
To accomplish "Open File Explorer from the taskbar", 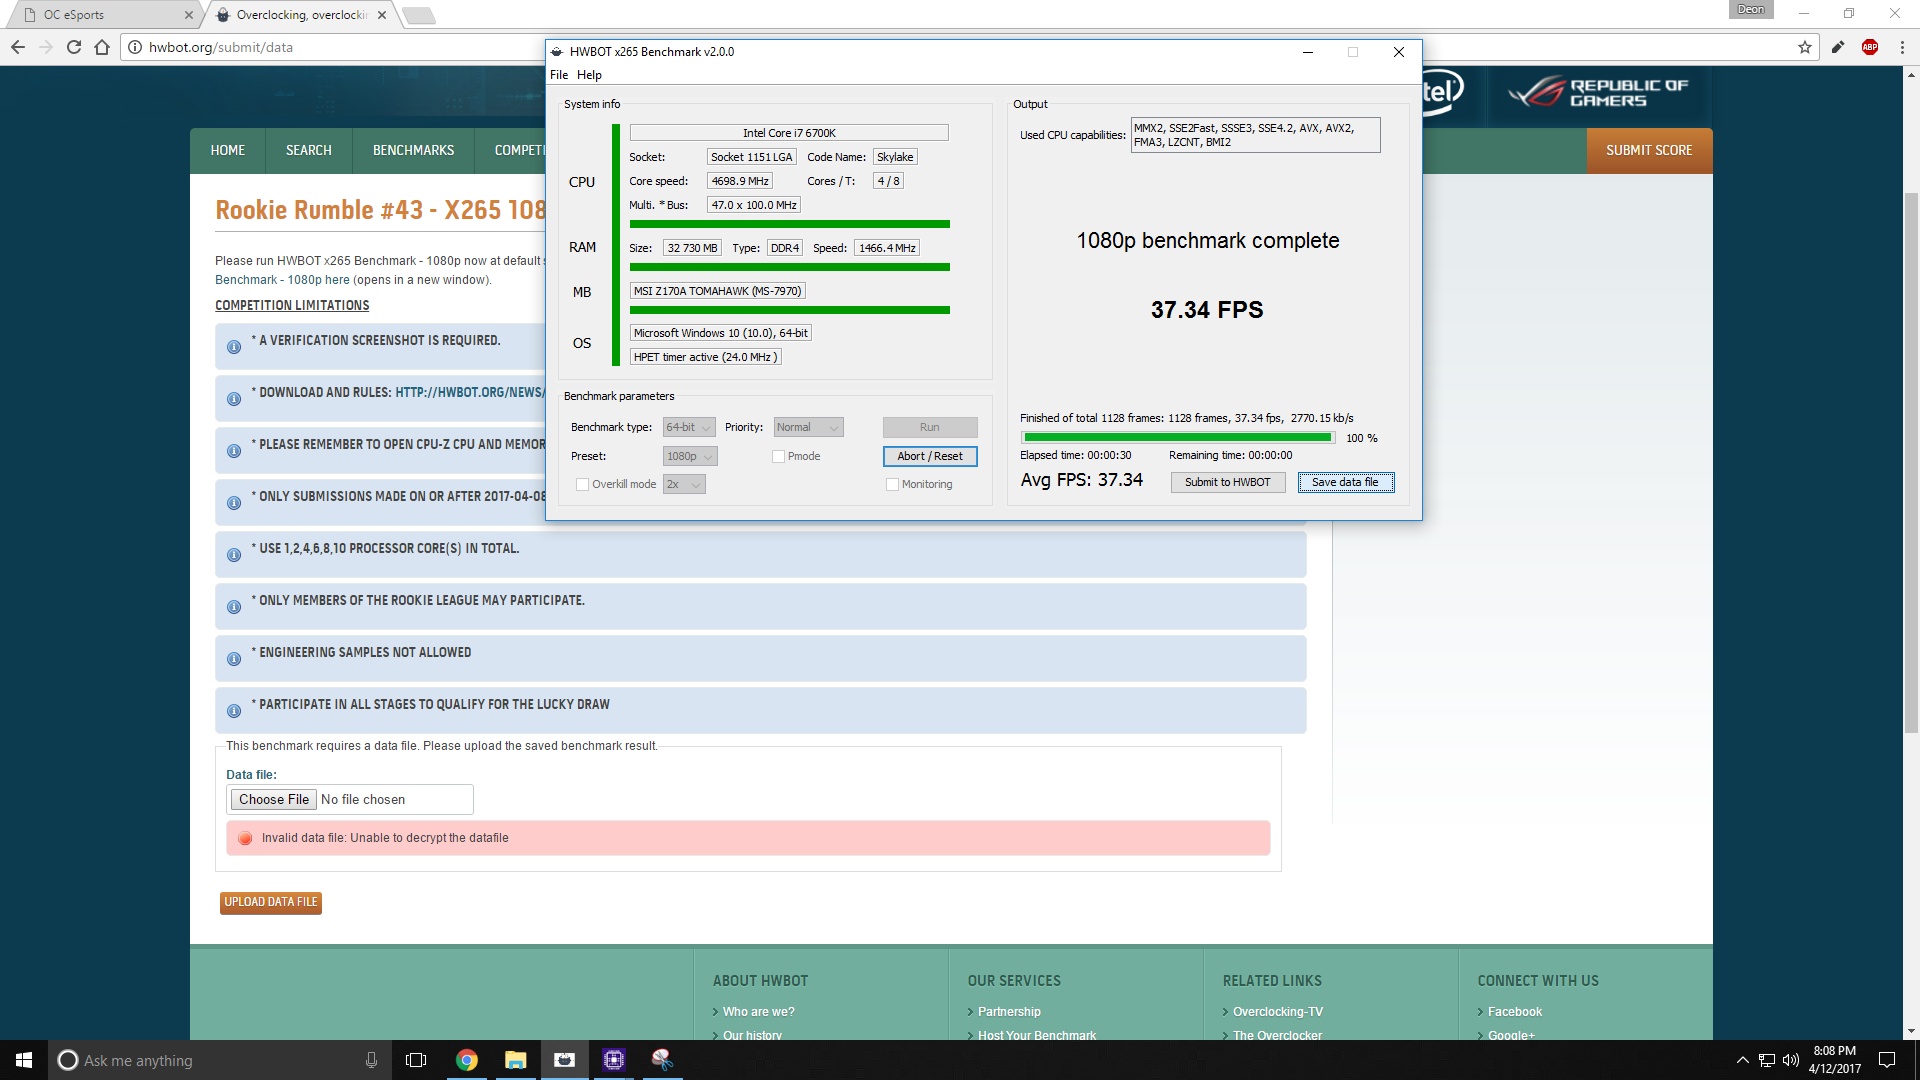I will coord(515,1060).
